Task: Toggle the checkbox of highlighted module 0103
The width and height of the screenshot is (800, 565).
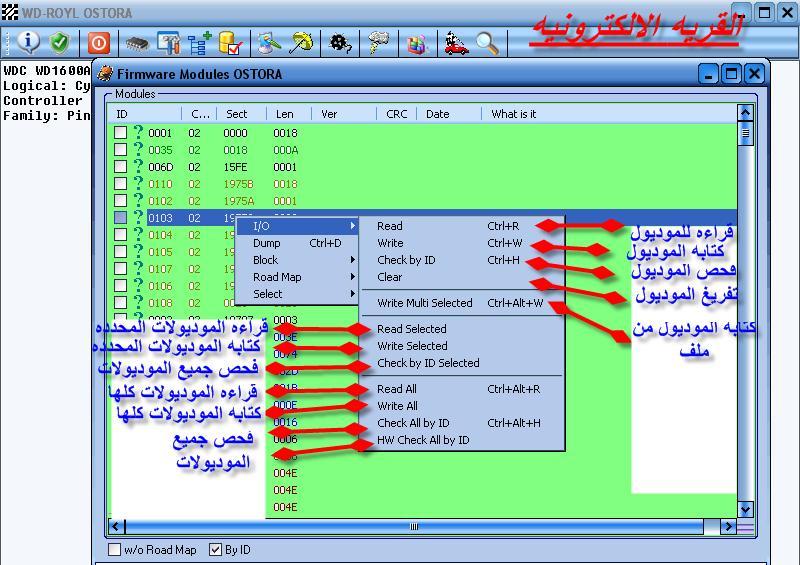Action: pyautogui.click(x=120, y=217)
